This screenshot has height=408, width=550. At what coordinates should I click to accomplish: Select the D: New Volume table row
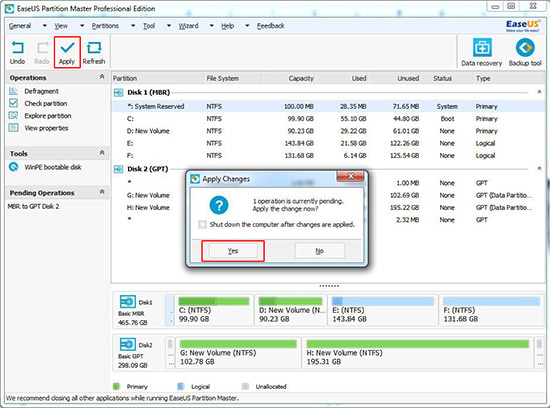(328, 131)
